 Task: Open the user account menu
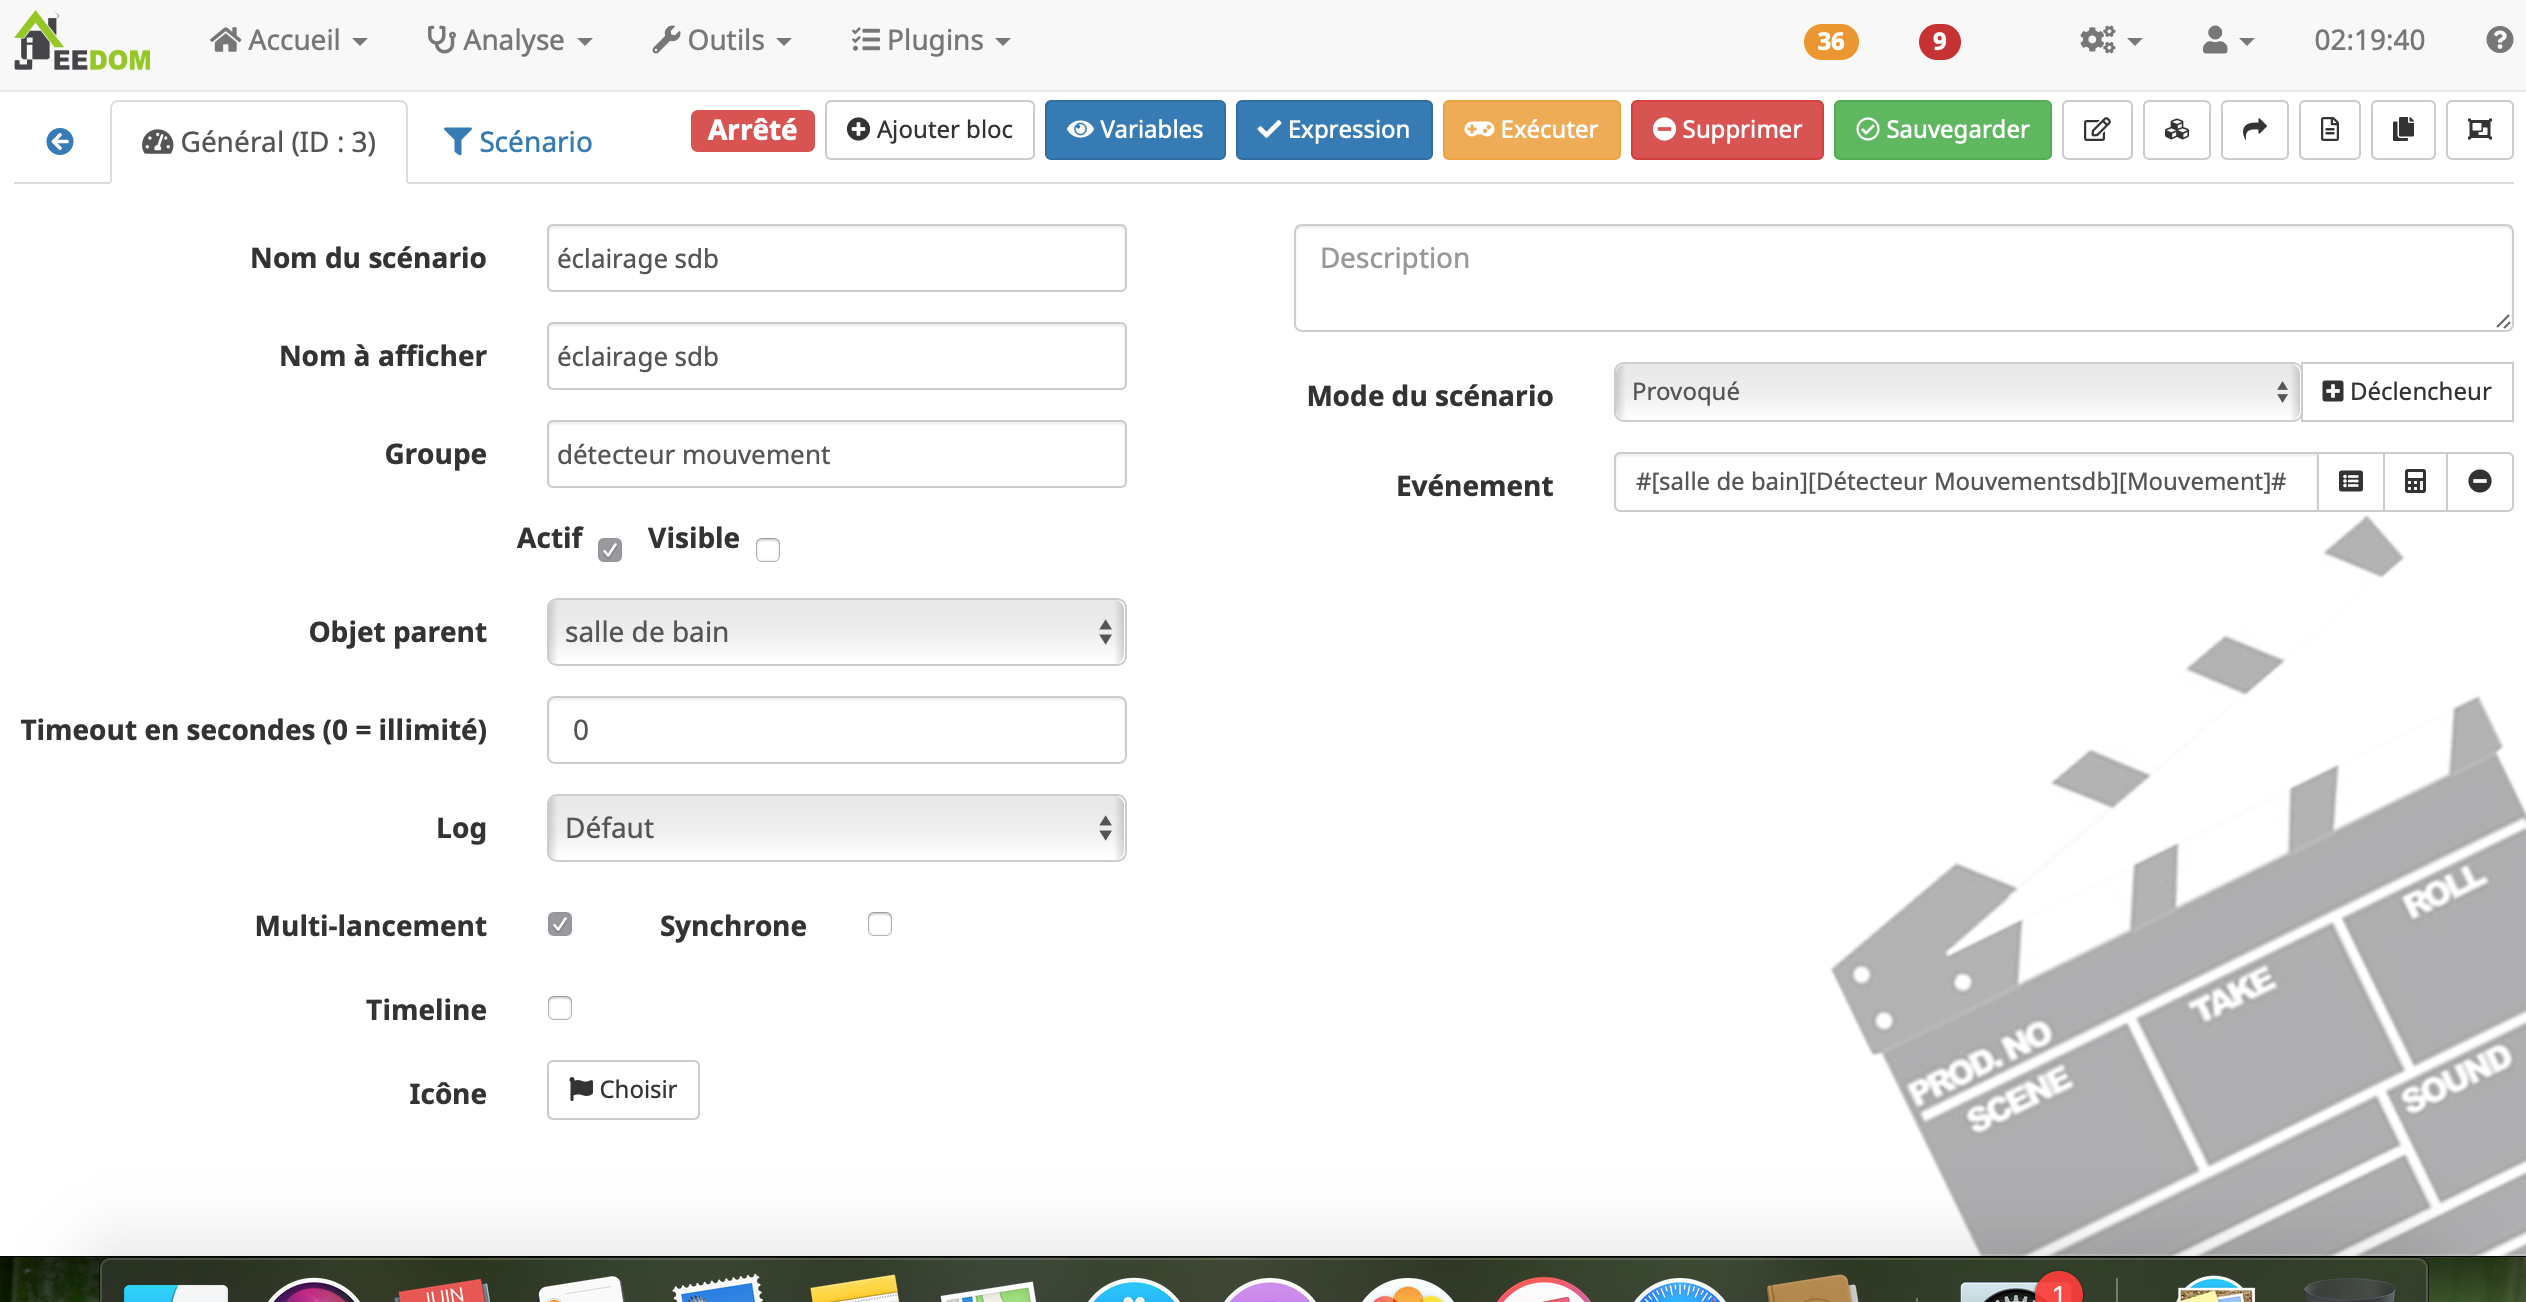2228,41
